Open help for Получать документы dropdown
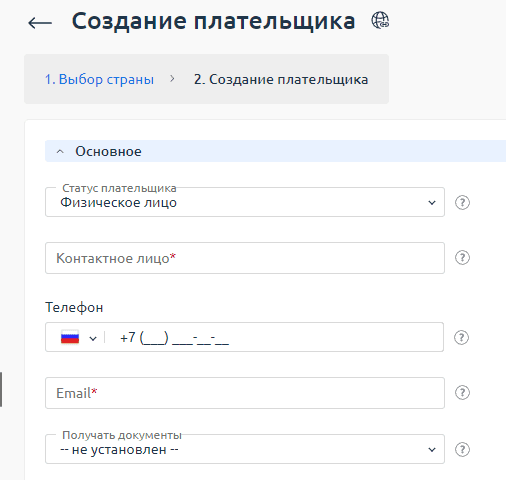This screenshot has height=480, width=506. (x=462, y=449)
